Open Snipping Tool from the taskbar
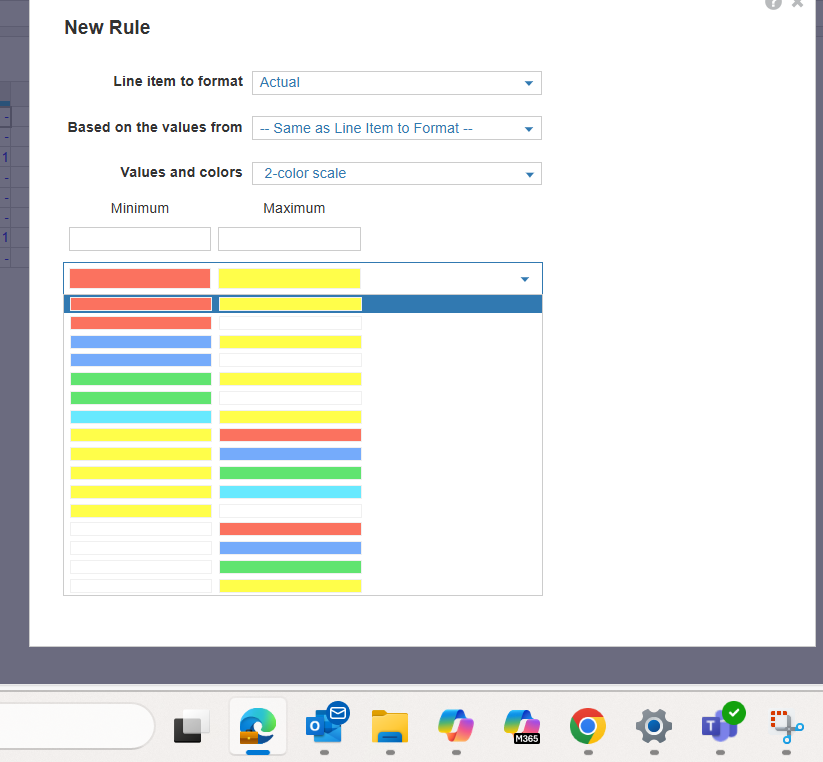Image resolution: width=823 pixels, height=762 pixels. coord(786,727)
